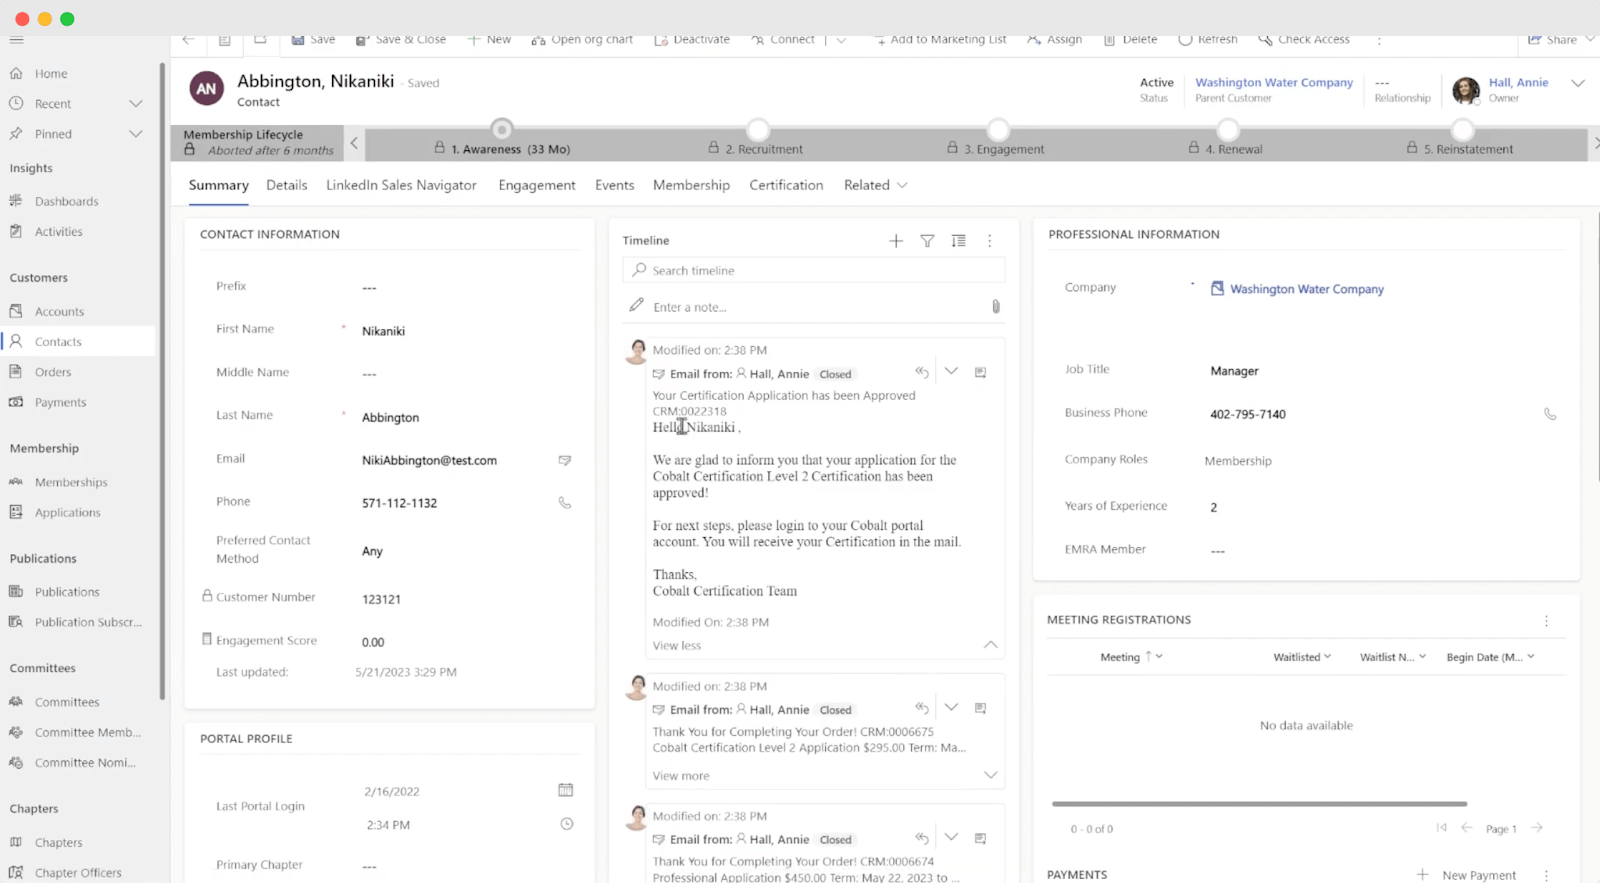Click the Job Title field Manager
The height and width of the screenshot is (883, 1600).
coord(1234,371)
